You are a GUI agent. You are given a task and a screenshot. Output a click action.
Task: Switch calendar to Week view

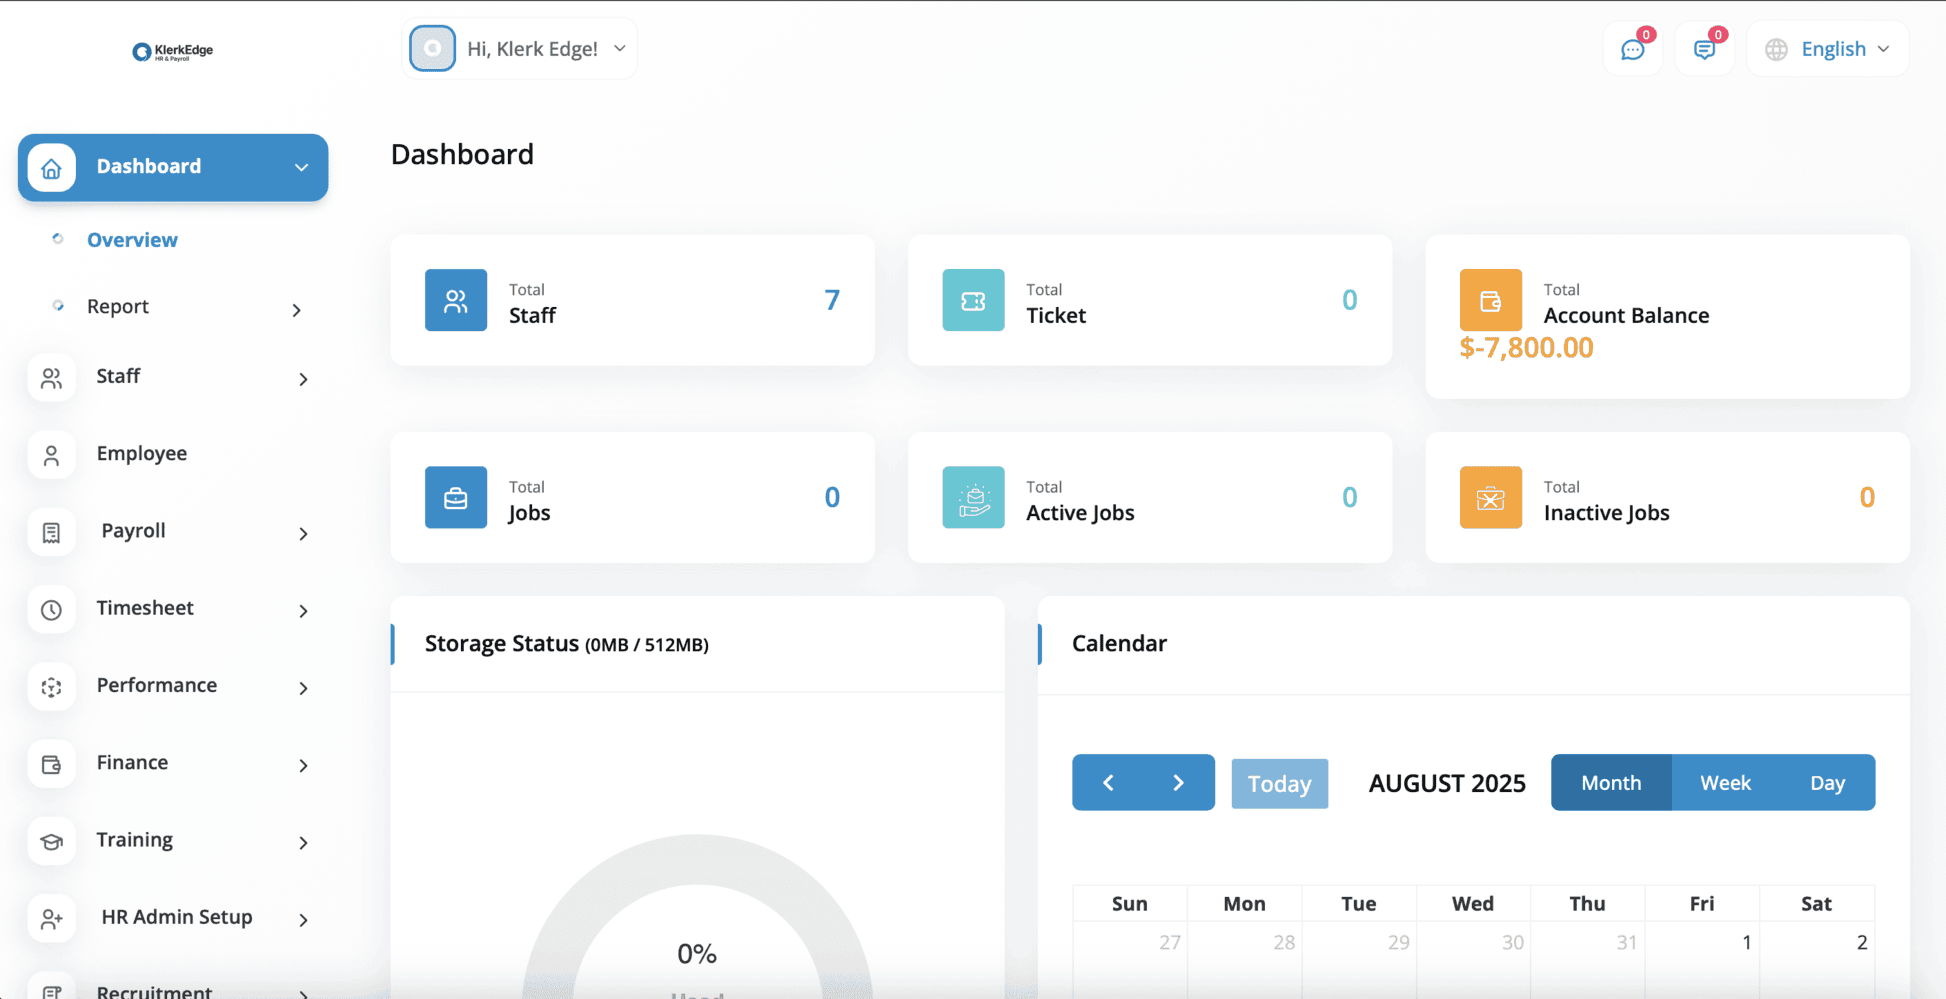[x=1725, y=783]
